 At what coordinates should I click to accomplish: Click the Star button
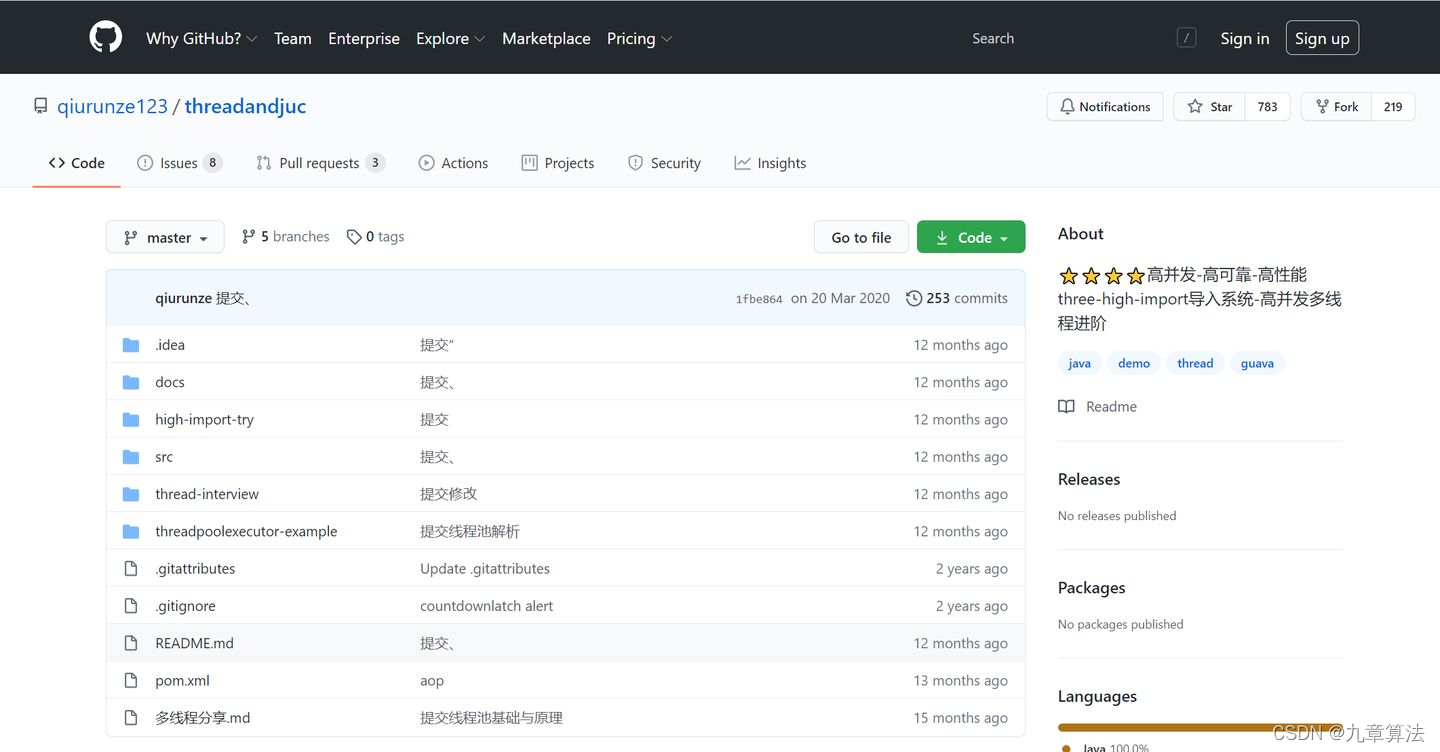pos(1210,107)
